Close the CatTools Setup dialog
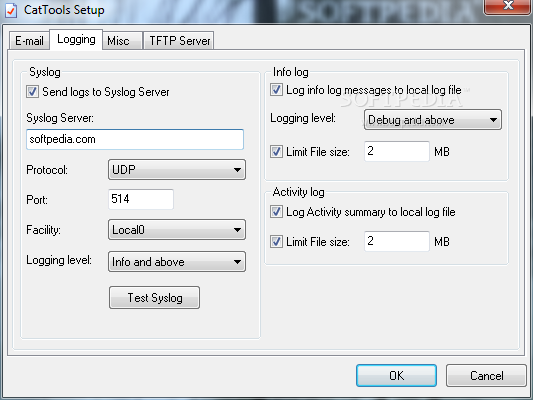This screenshot has height=400, width=533. tap(508, 7)
